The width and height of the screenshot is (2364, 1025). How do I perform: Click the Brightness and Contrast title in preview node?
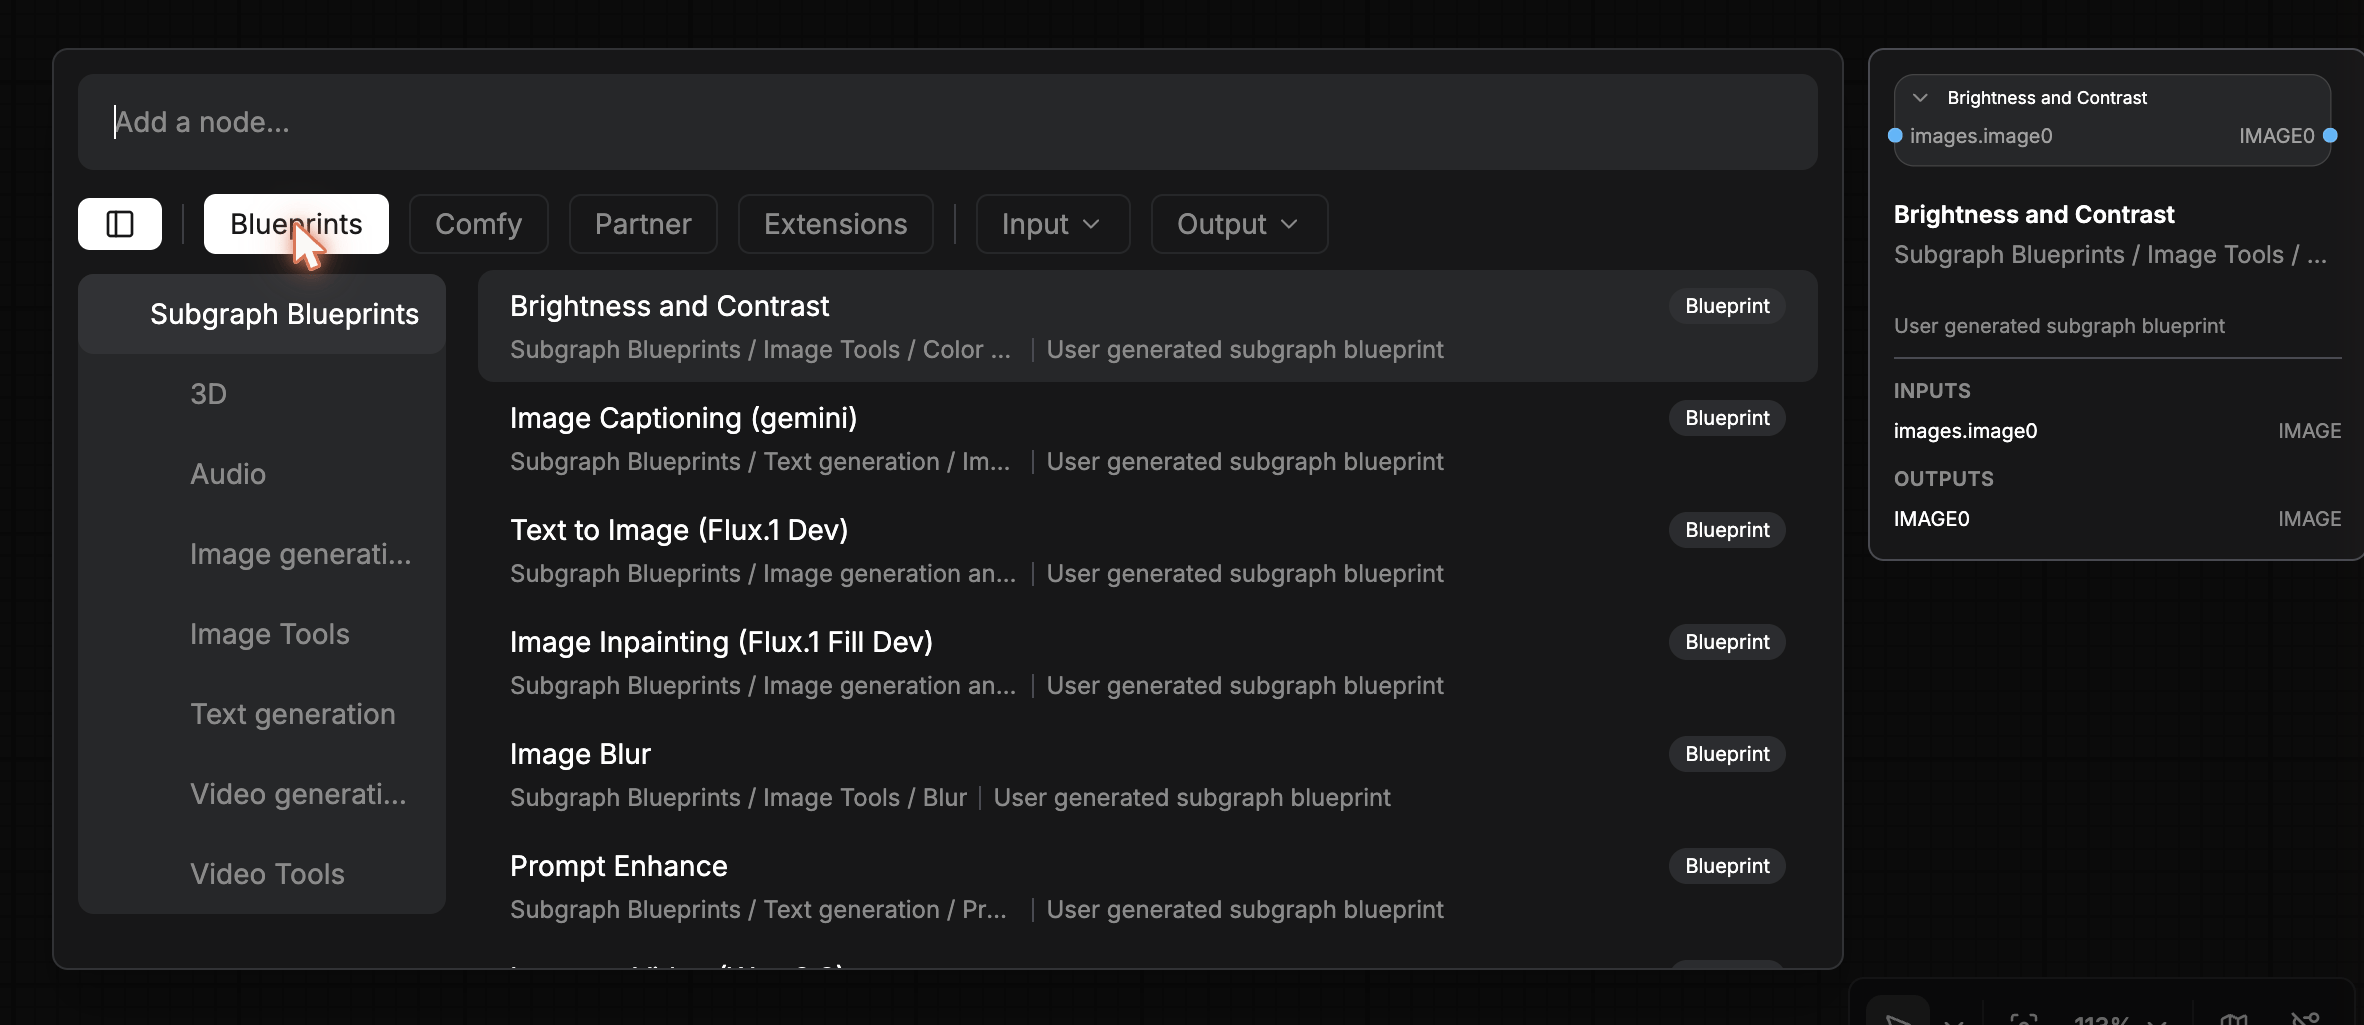2047,98
